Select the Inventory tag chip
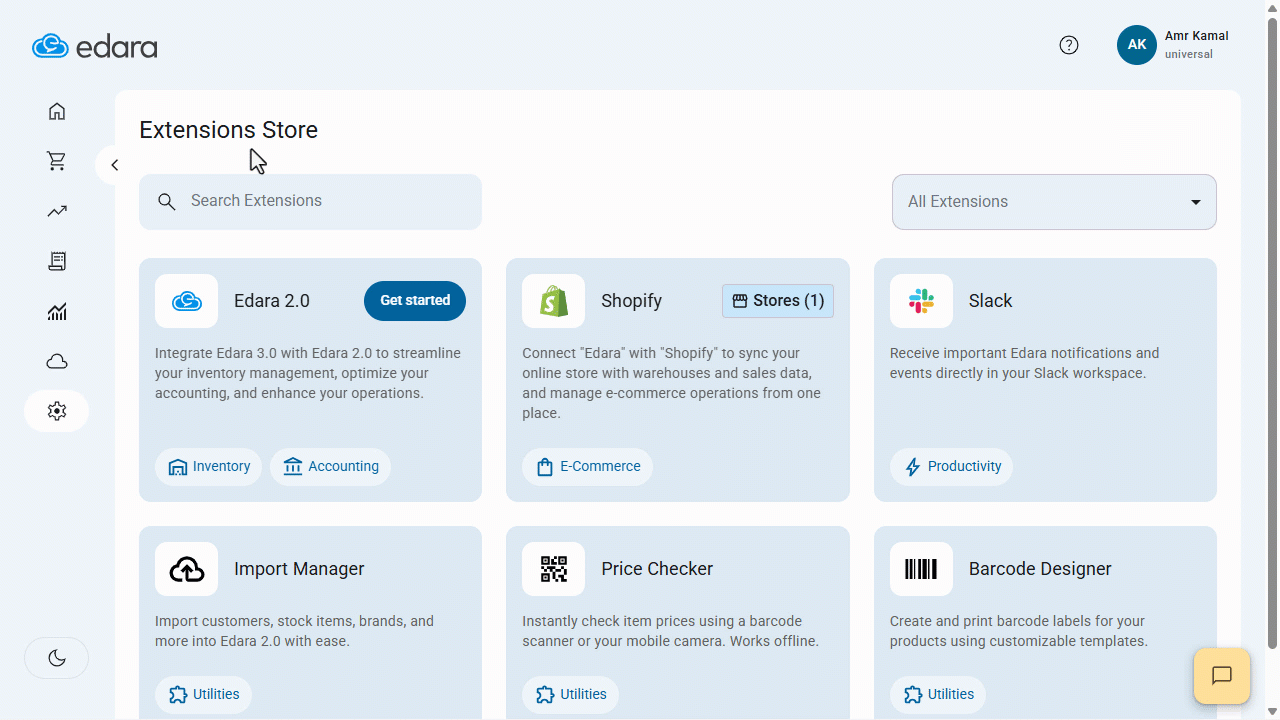 [209, 467]
